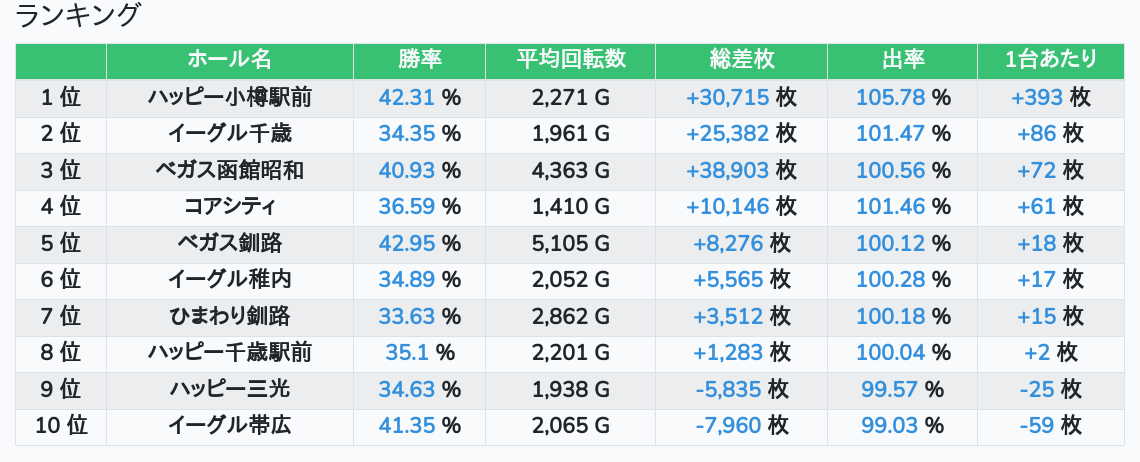Select the 総差枚 column header
This screenshot has width=1140, height=462.
coord(741,60)
